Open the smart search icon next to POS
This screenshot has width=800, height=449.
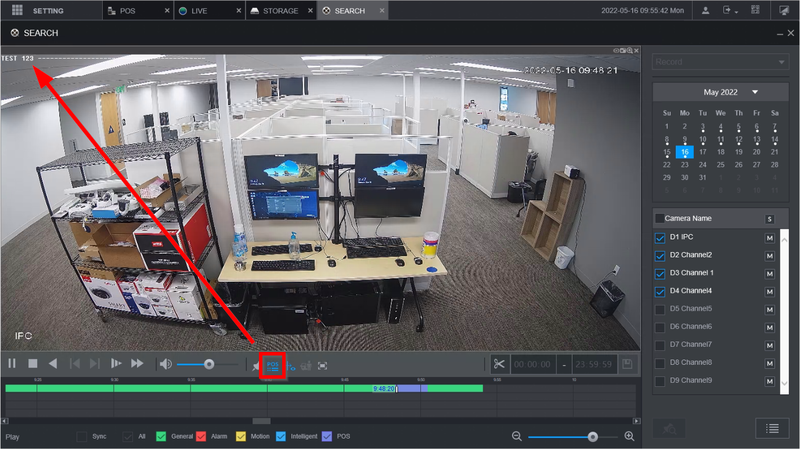[291, 366]
